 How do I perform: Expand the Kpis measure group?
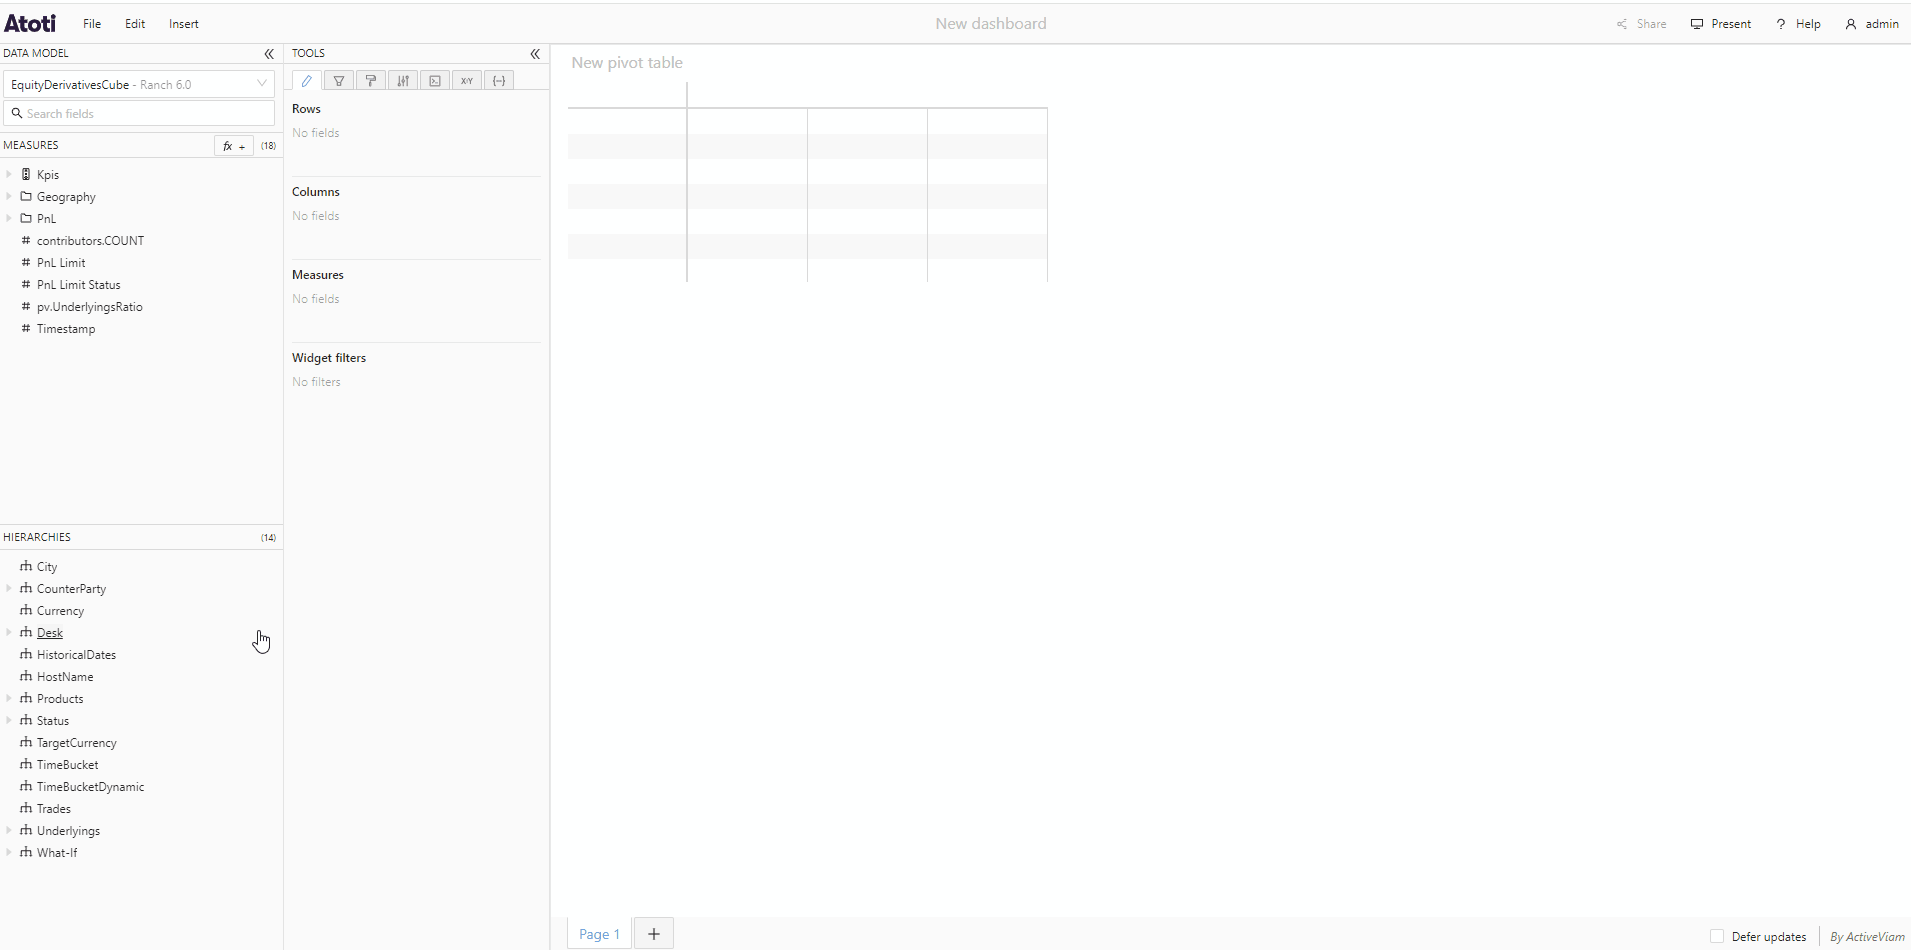(x=9, y=174)
